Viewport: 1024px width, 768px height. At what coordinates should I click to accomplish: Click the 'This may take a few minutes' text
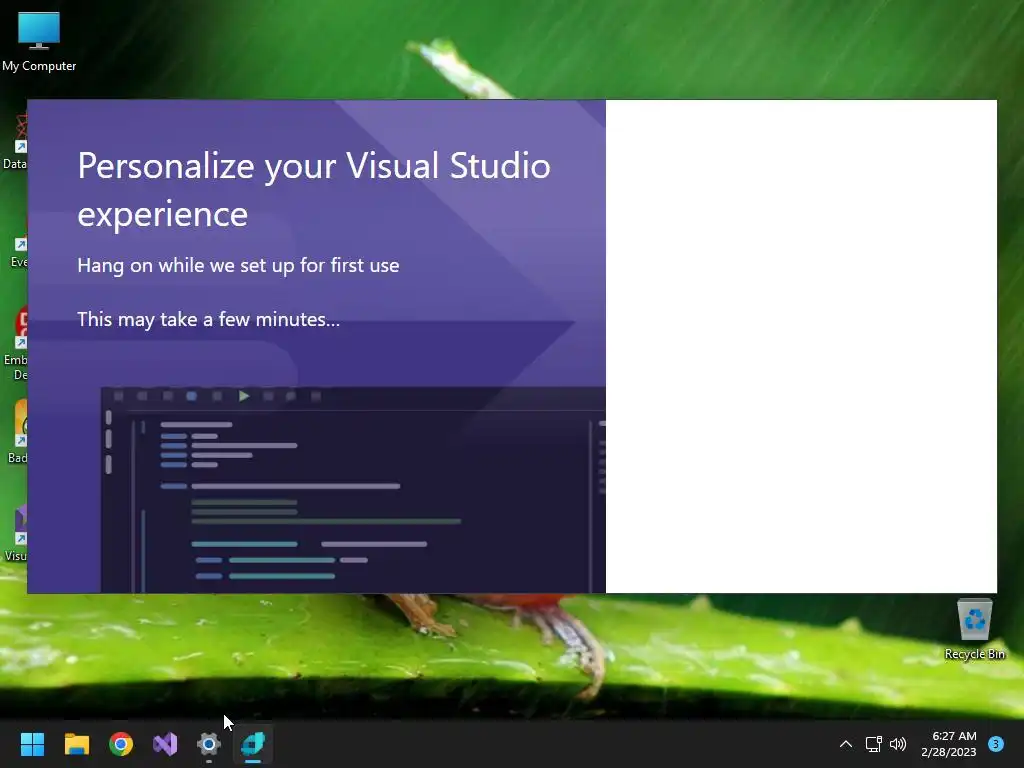[208, 319]
